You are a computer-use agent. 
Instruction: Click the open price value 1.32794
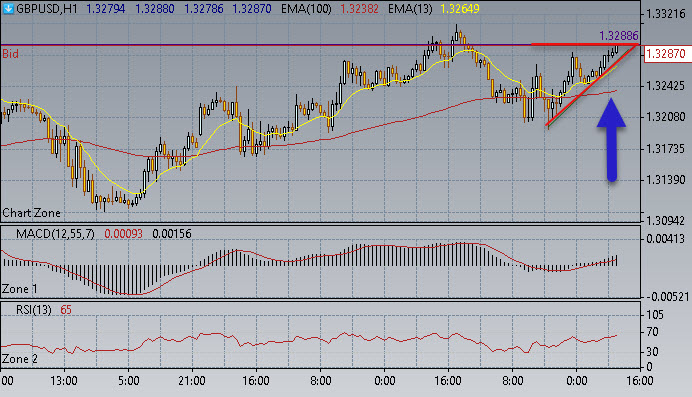click(105, 9)
